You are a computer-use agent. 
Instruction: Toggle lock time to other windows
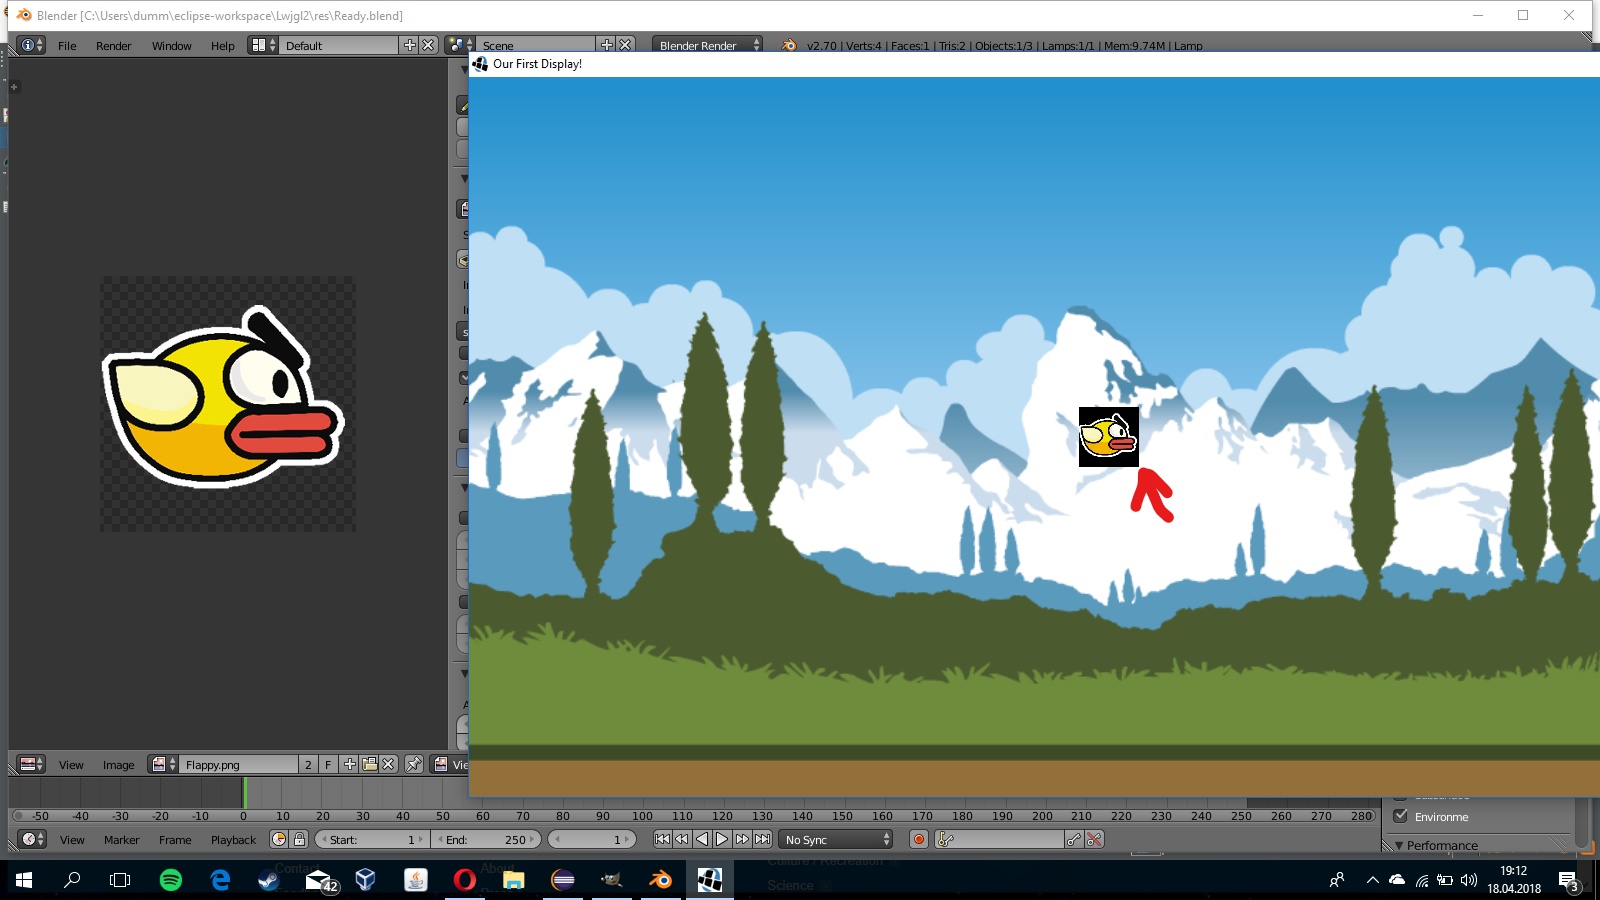(x=299, y=839)
